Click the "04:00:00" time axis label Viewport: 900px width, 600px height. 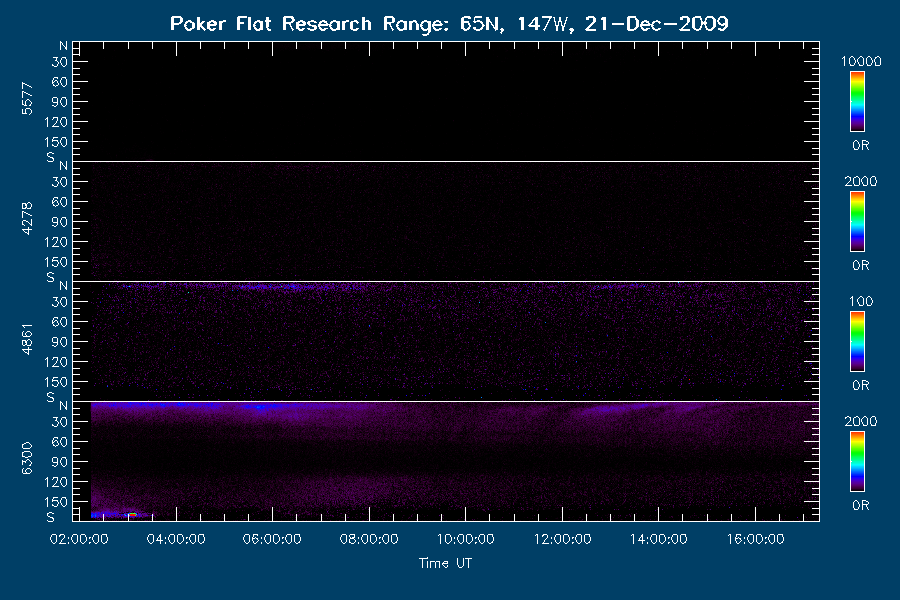(x=176, y=539)
